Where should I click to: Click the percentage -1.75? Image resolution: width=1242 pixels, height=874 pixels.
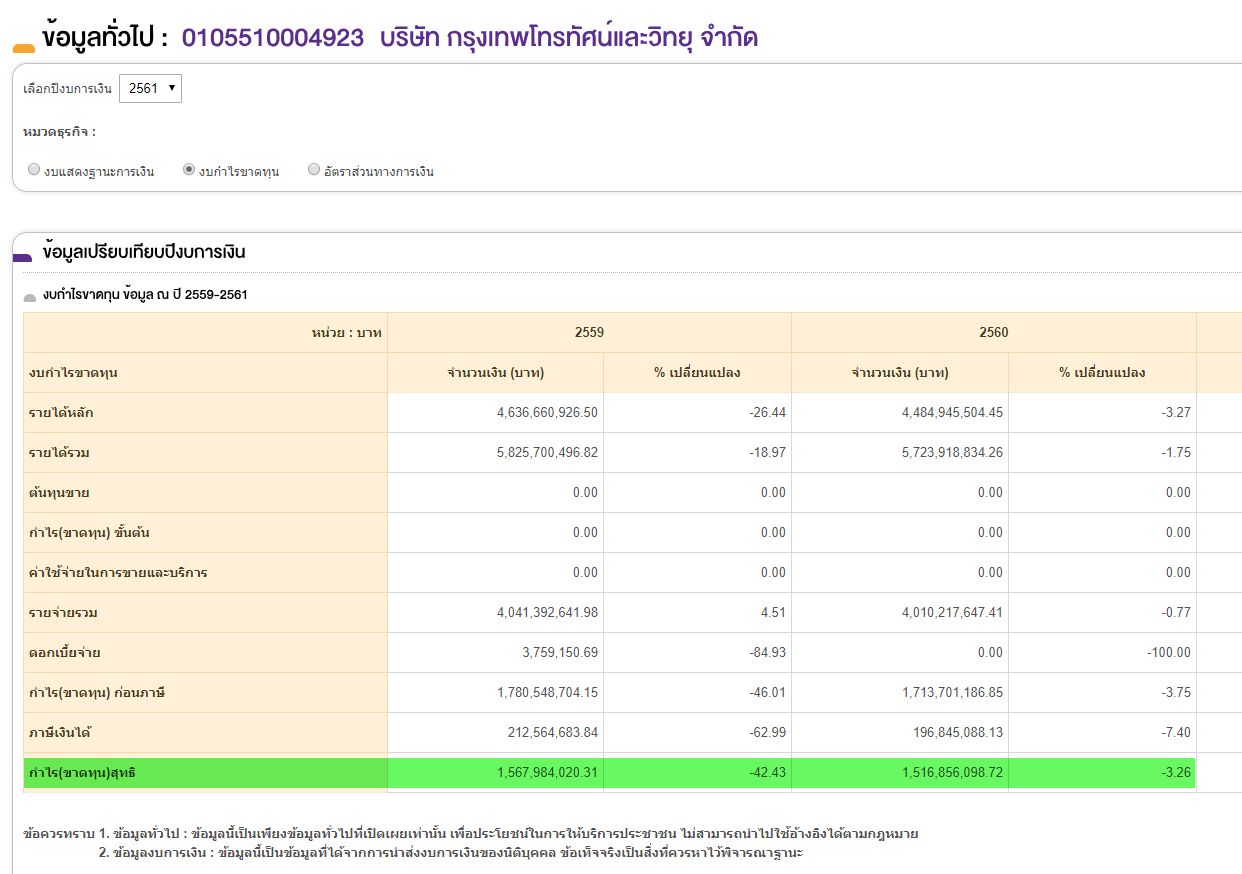click(x=1175, y=453)
